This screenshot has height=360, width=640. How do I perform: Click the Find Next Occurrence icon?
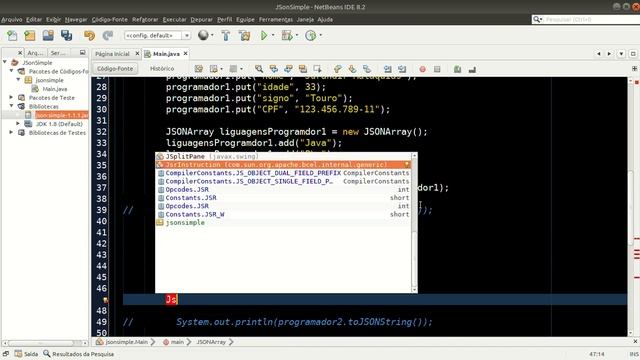click(x=288, y=69)
